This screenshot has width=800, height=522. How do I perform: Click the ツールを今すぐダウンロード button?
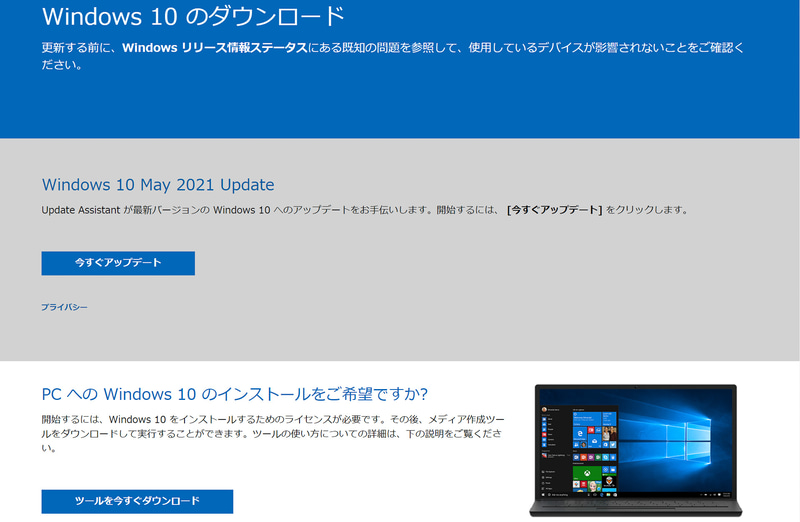point(137,501)
